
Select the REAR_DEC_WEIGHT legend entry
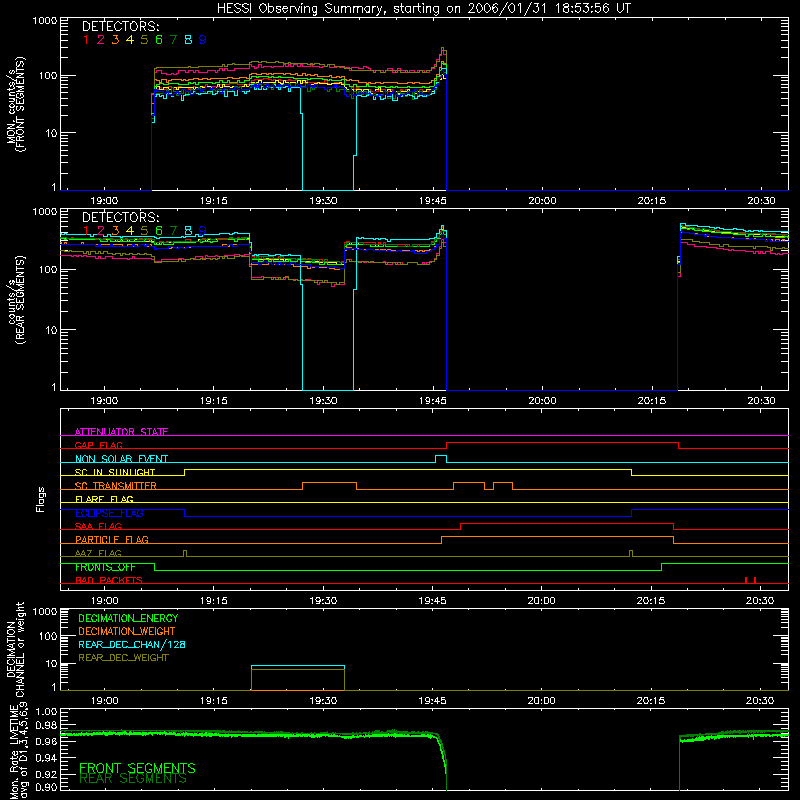[123, 658]
